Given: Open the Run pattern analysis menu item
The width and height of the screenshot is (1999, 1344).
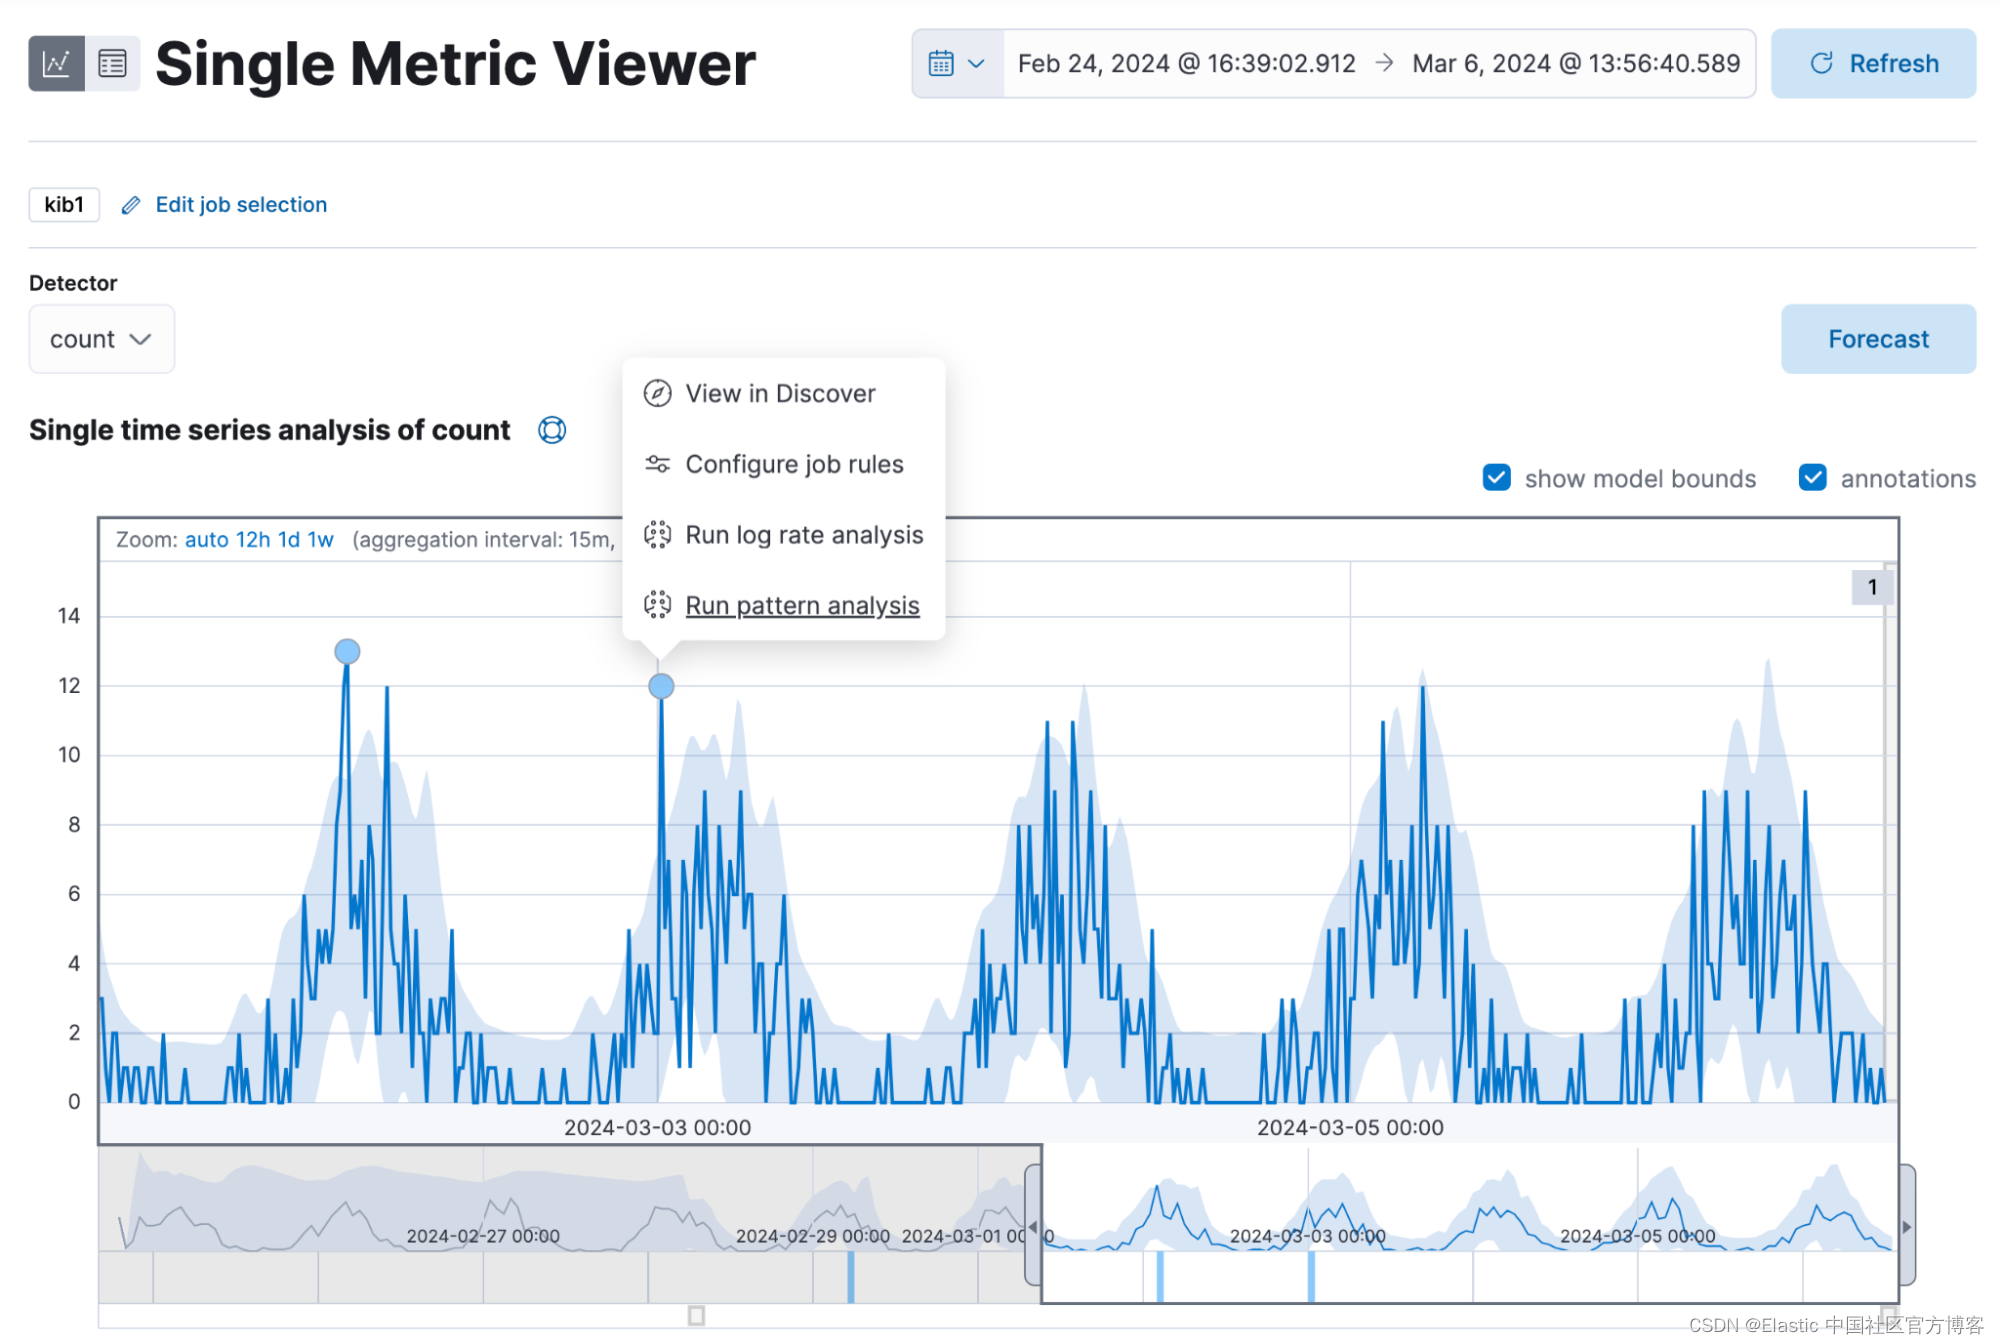Looking at the screenshot, I should click(801, 604).
